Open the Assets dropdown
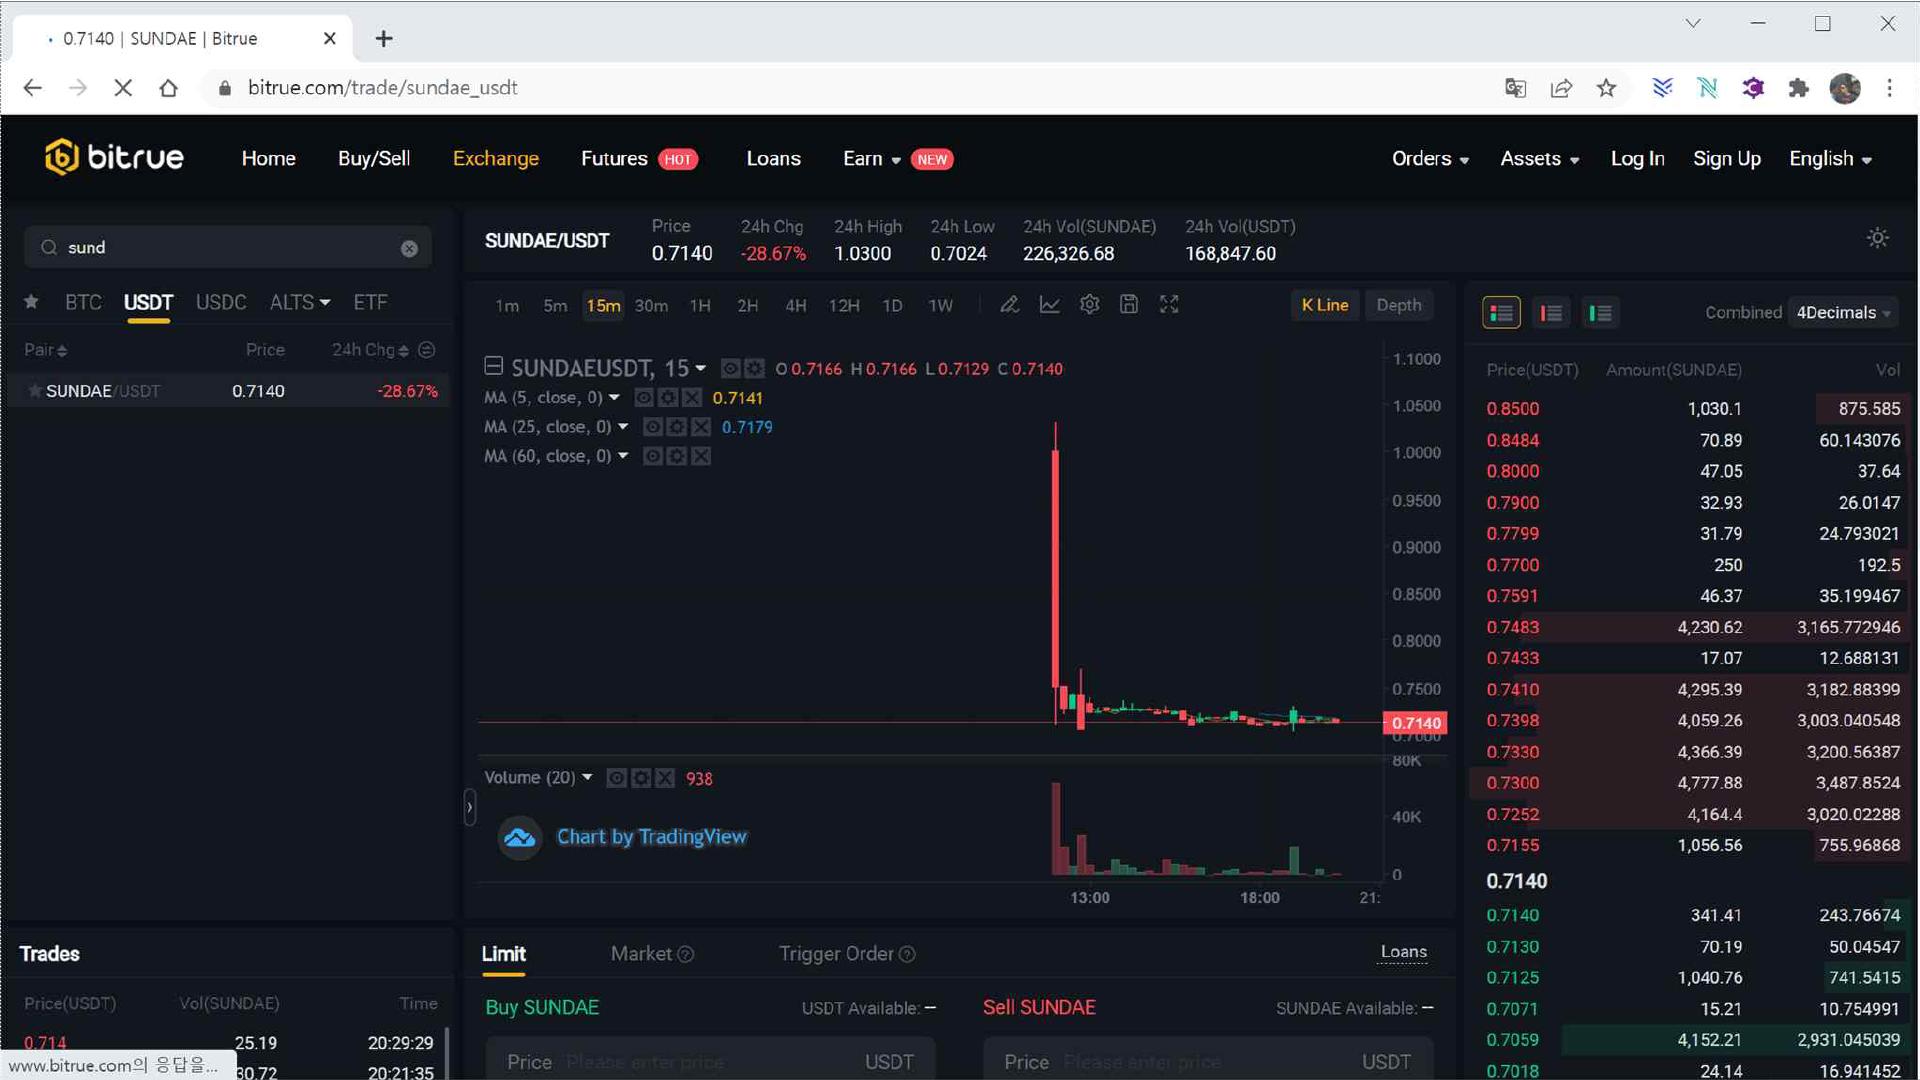The image size is (1920, 1080). (x=1539, y=159)
